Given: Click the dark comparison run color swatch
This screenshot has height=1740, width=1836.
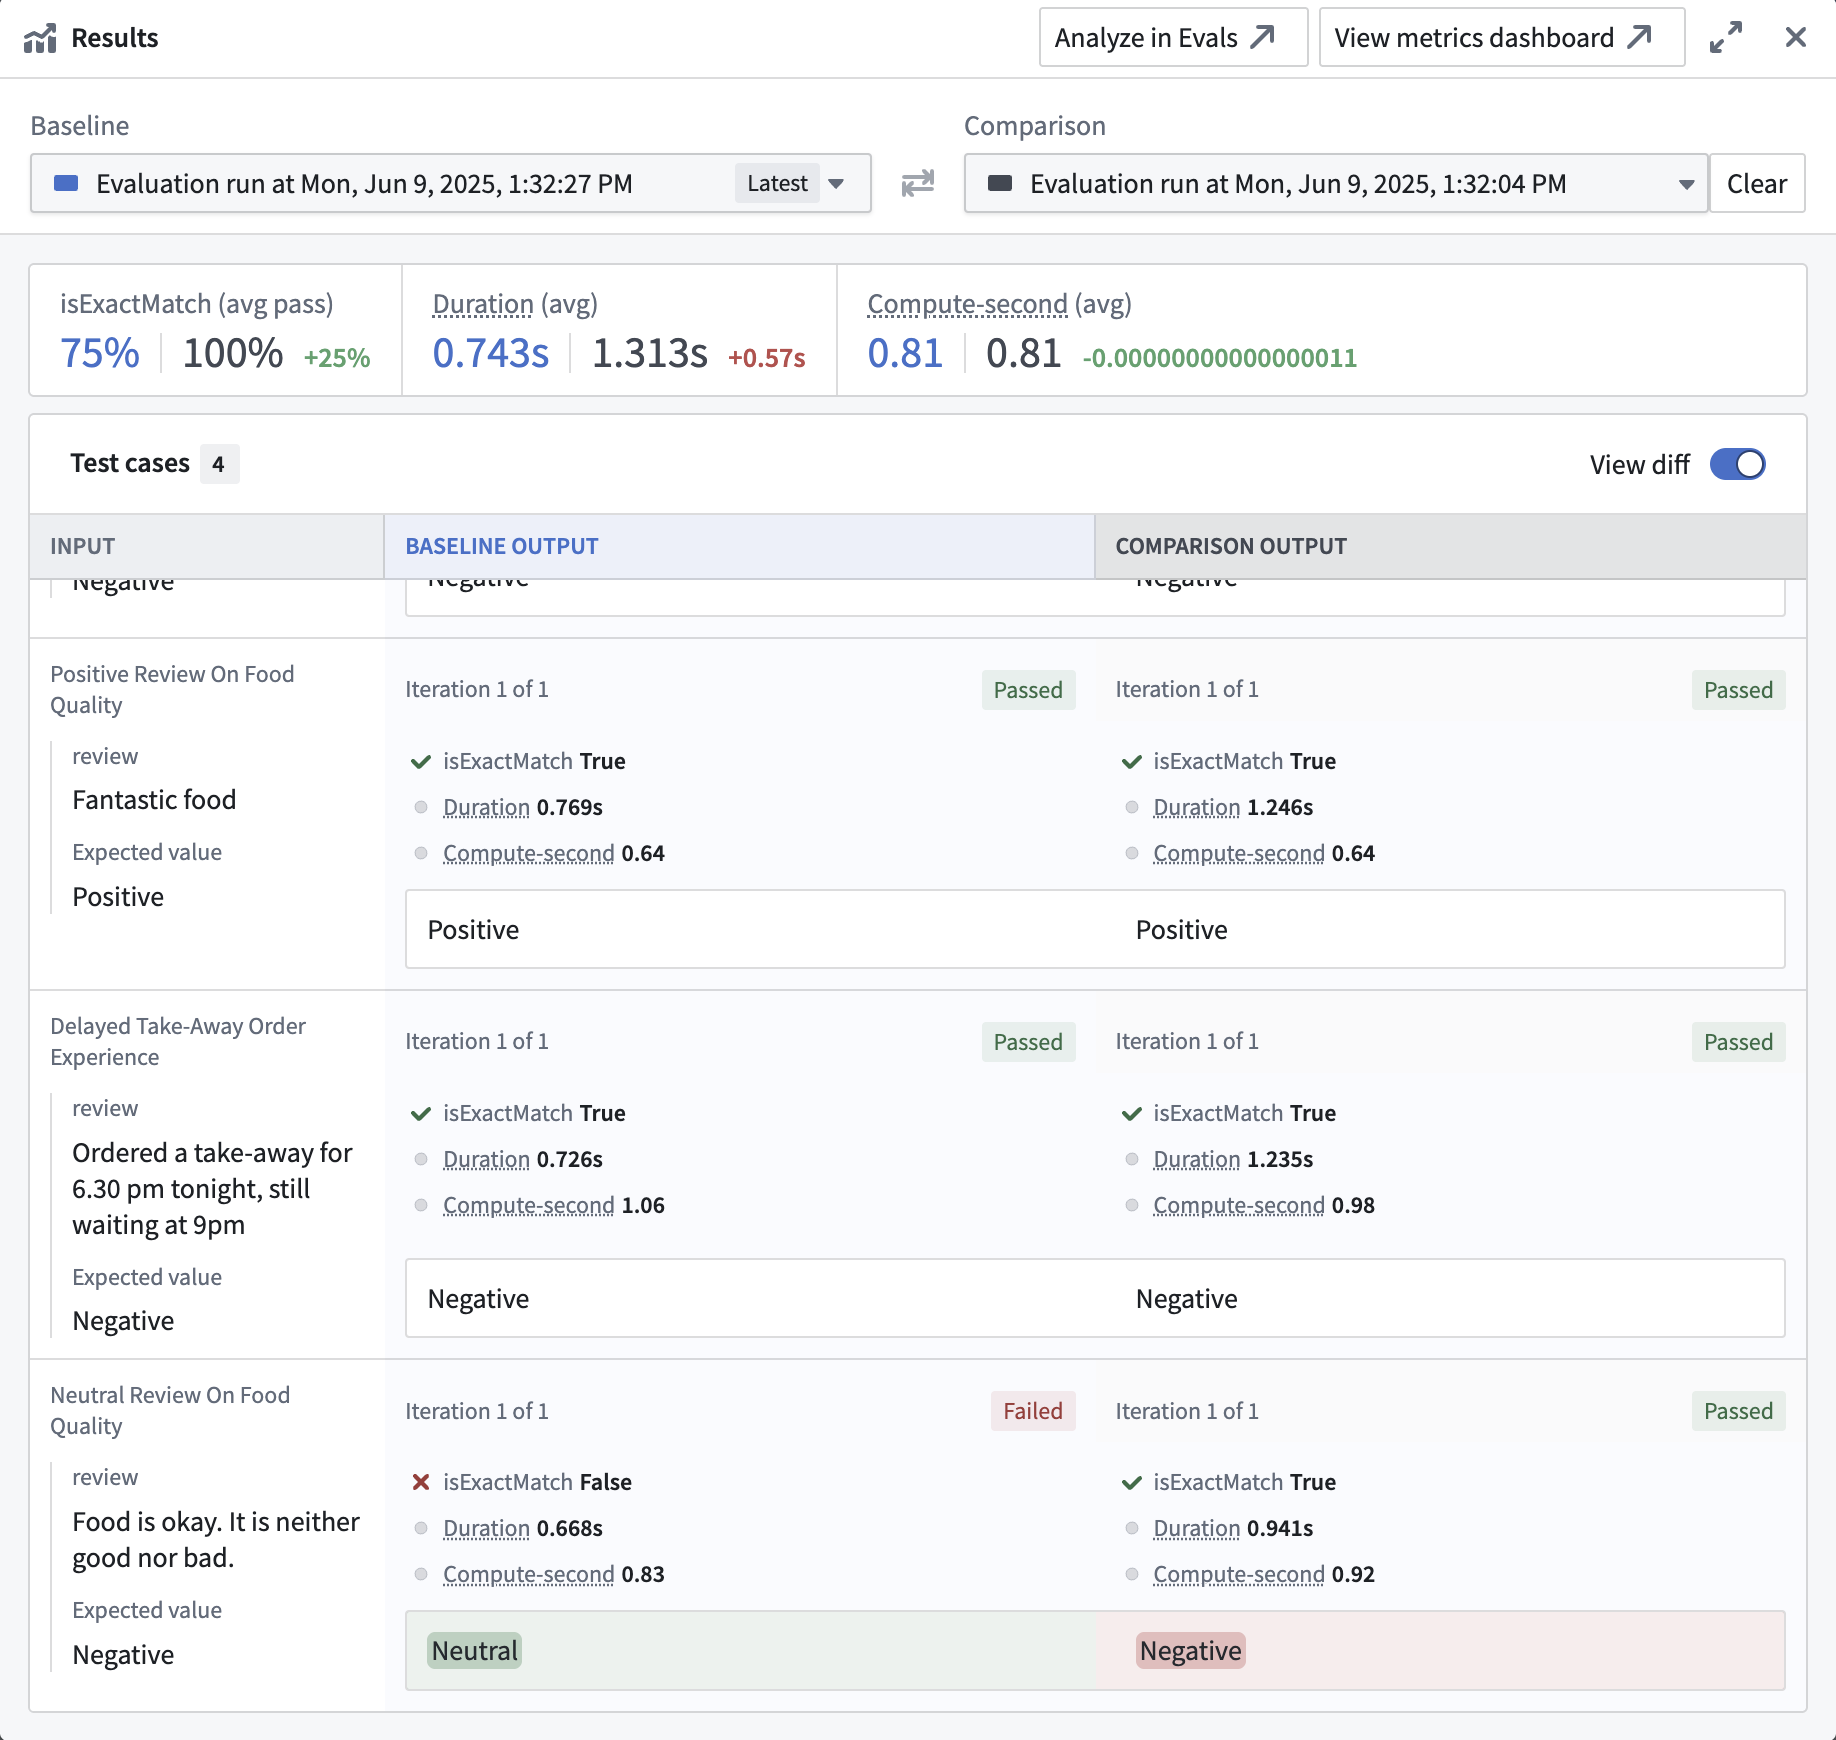Looking at the screenshot, I should (x=1000, y=183).
